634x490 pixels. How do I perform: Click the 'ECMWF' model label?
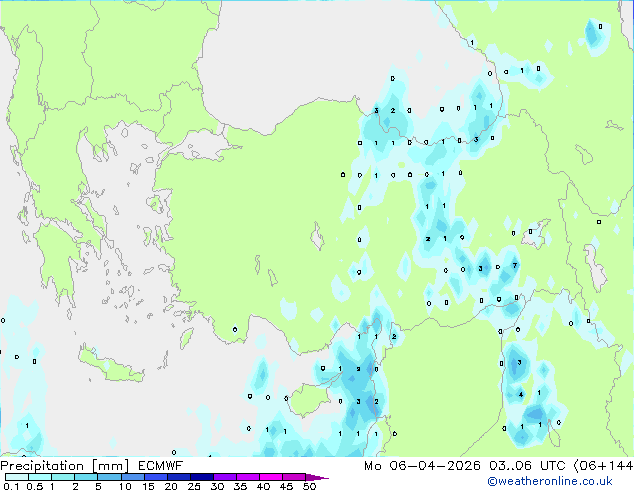pyautogui.click(x=161, y=466)
